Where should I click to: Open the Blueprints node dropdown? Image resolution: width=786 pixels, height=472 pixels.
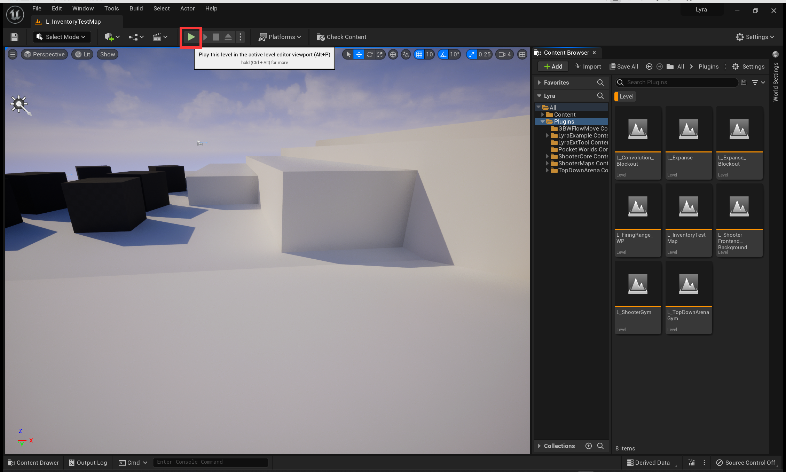point(136,37)
